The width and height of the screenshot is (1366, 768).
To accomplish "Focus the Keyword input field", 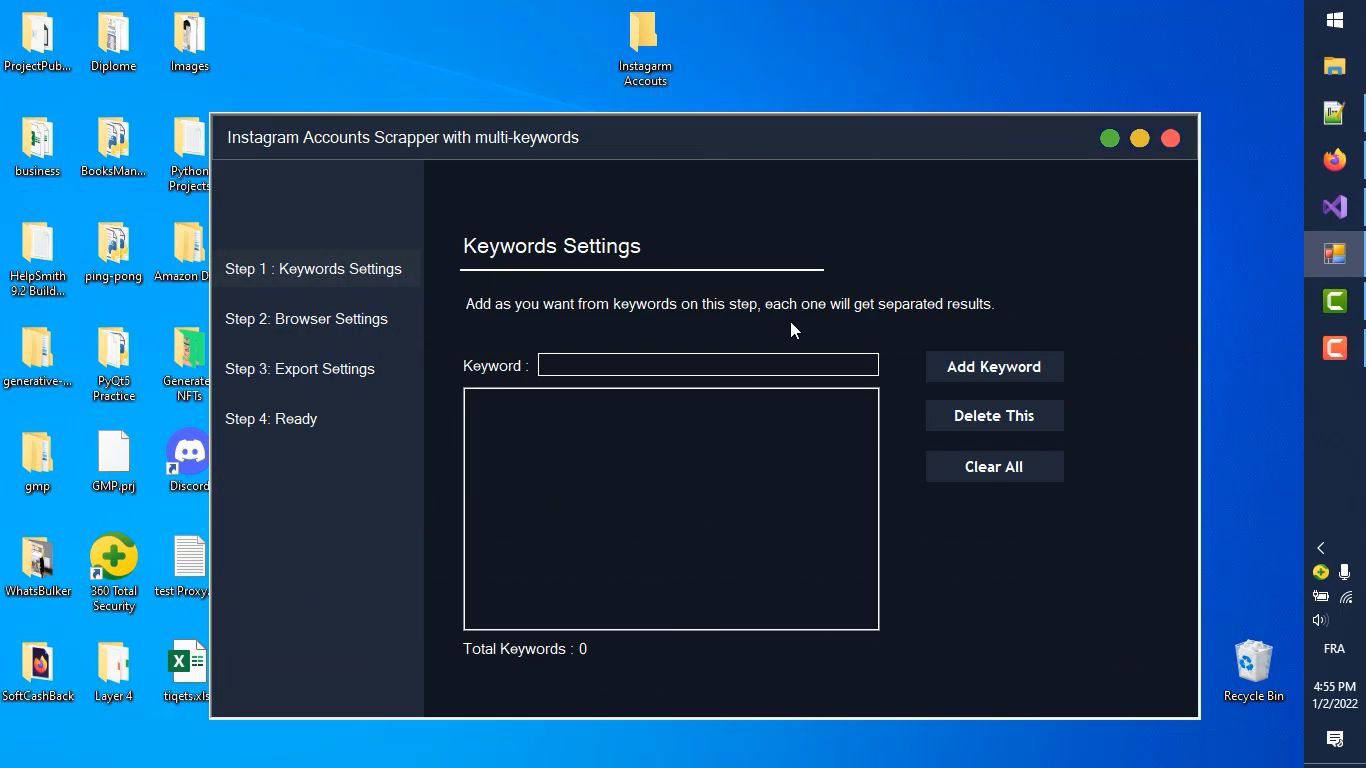I will pyautogui.click(x=708, y=365).
